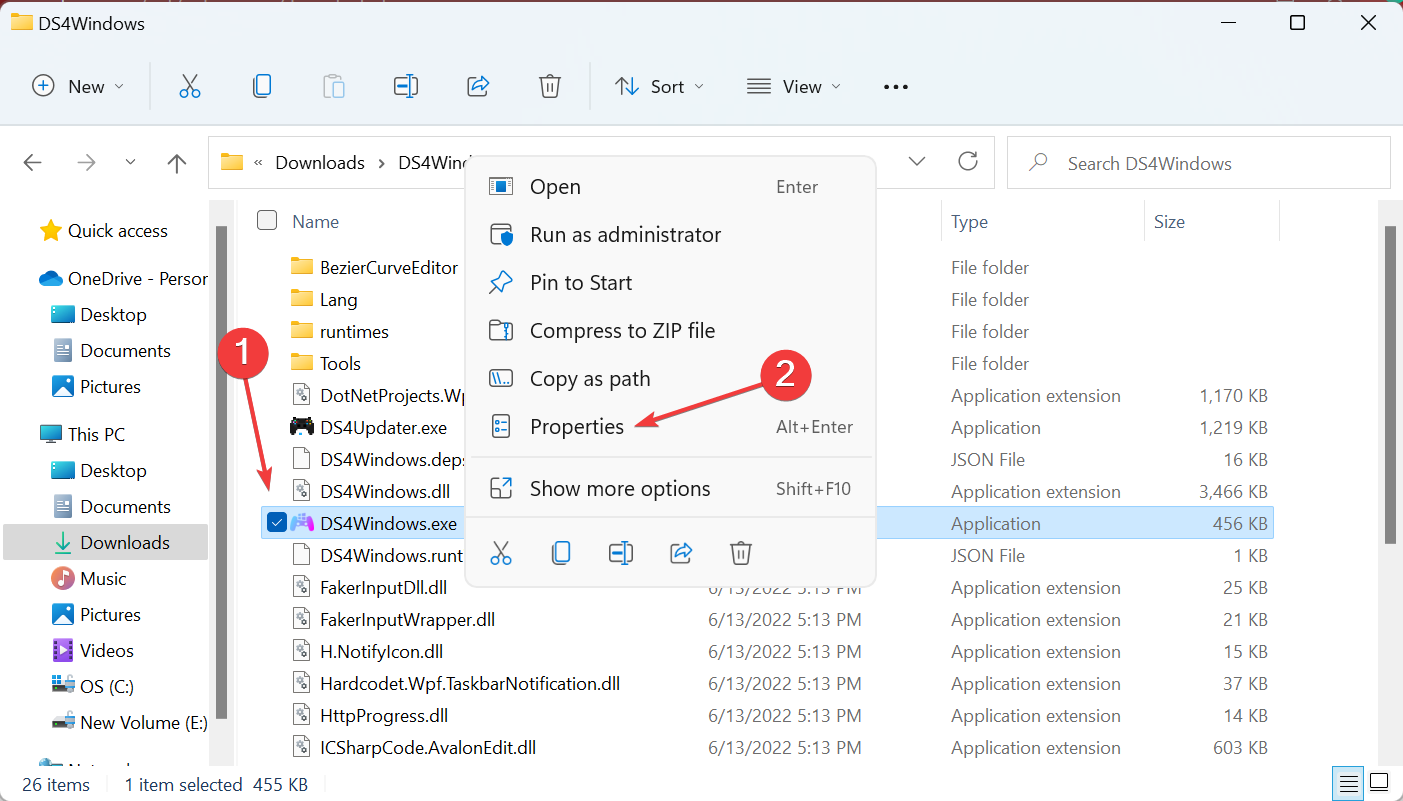Click the Rename icon in the top toolbar
The image size is (1403, 801).
tap(406, 86)
